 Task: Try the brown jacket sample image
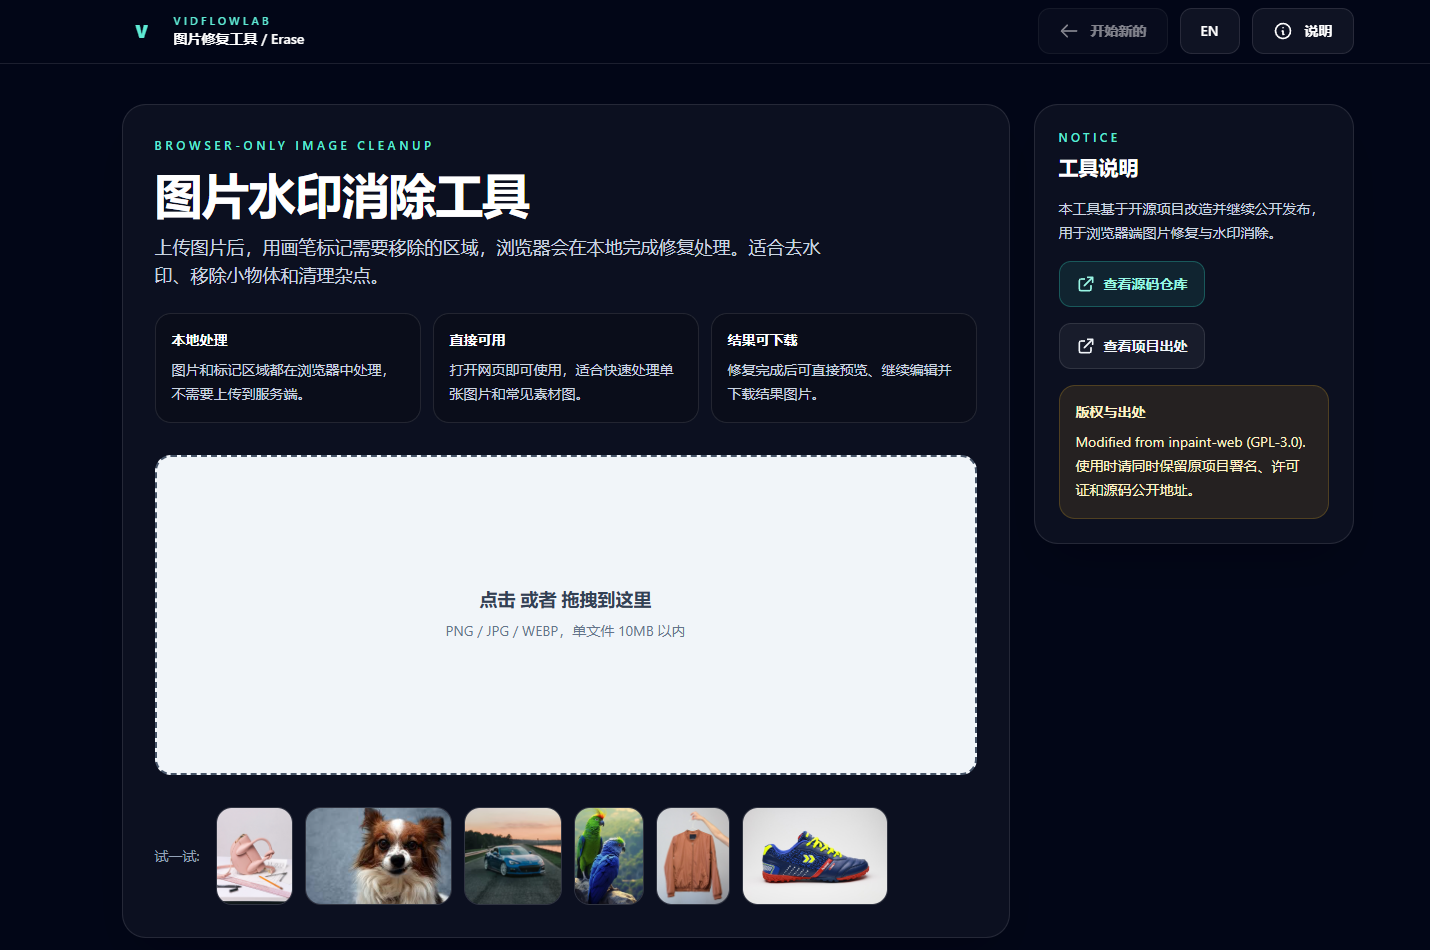click(x=693, y=856)
